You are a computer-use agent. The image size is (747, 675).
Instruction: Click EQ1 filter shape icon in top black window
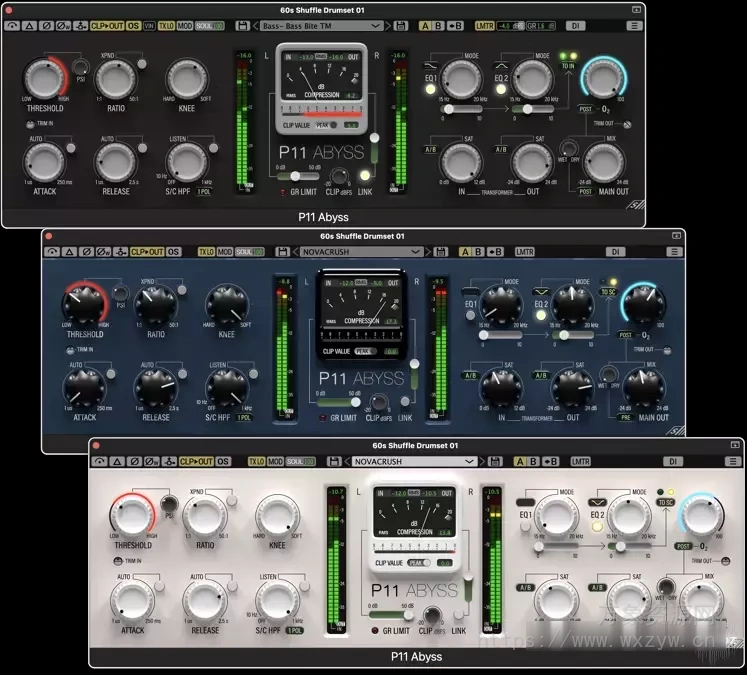click(431, 66)
